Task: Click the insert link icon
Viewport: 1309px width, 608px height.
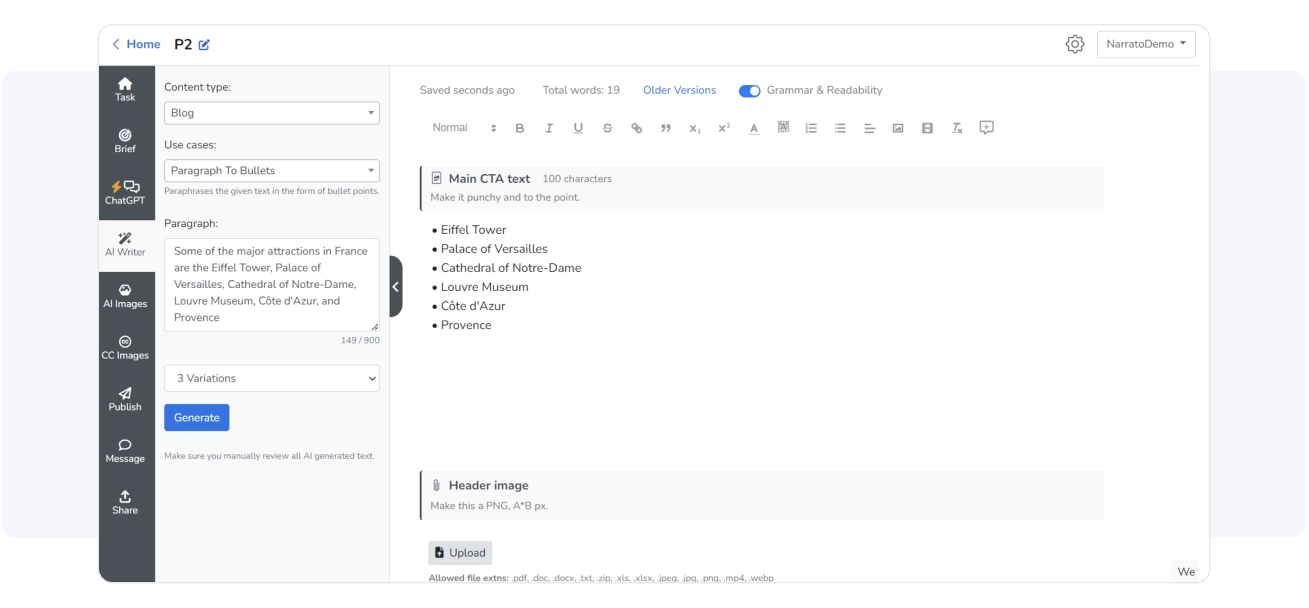Action: tap(636, 128)
